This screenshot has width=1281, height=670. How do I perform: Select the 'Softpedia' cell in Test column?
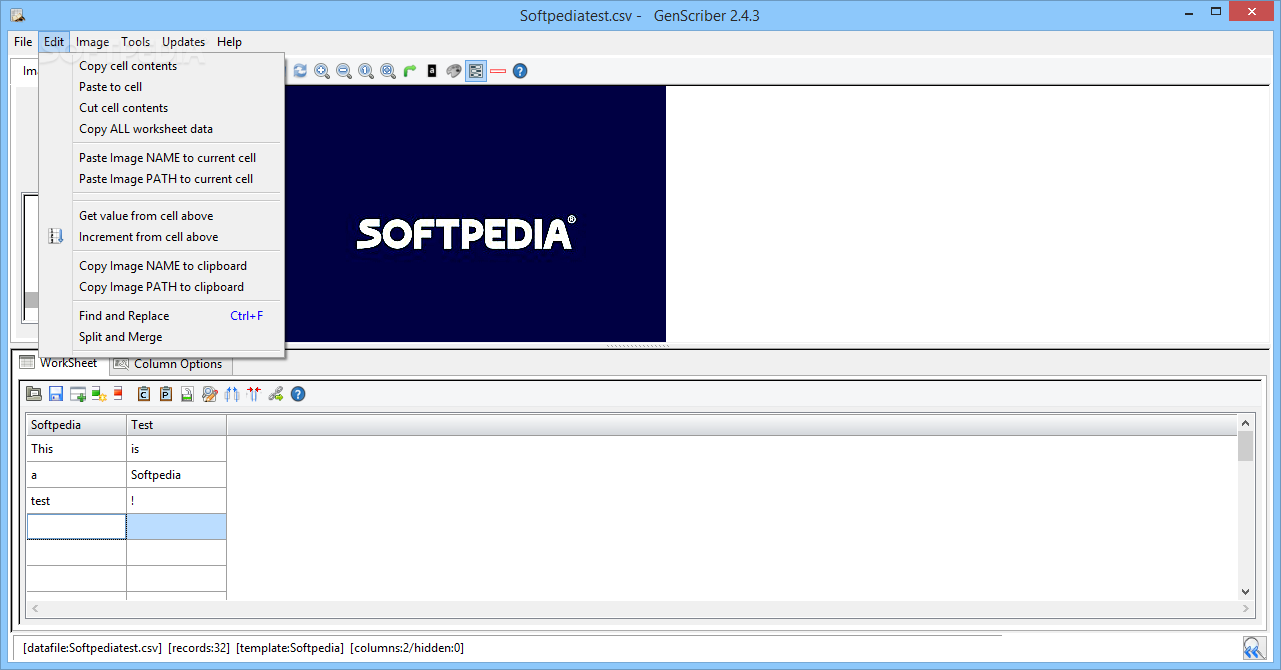tap(177, 475)
